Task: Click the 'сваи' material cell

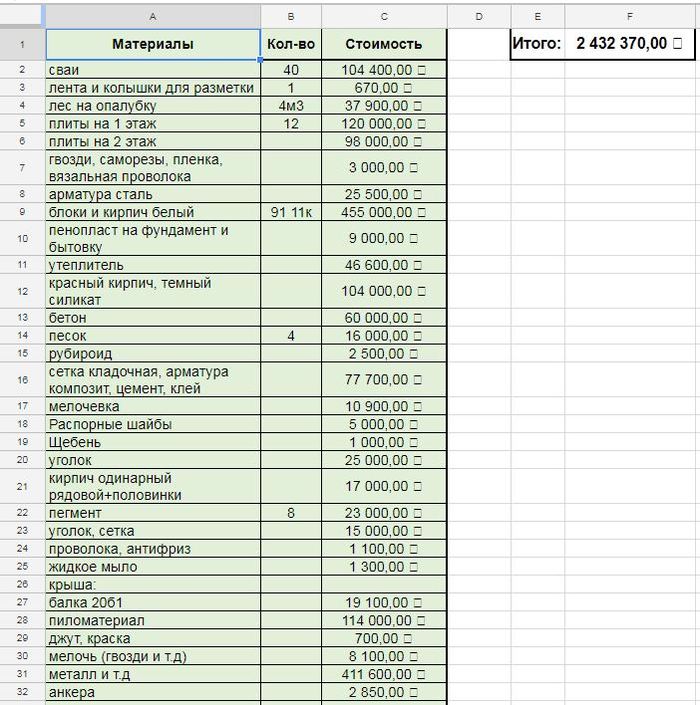Action: [x=152, y=70]
